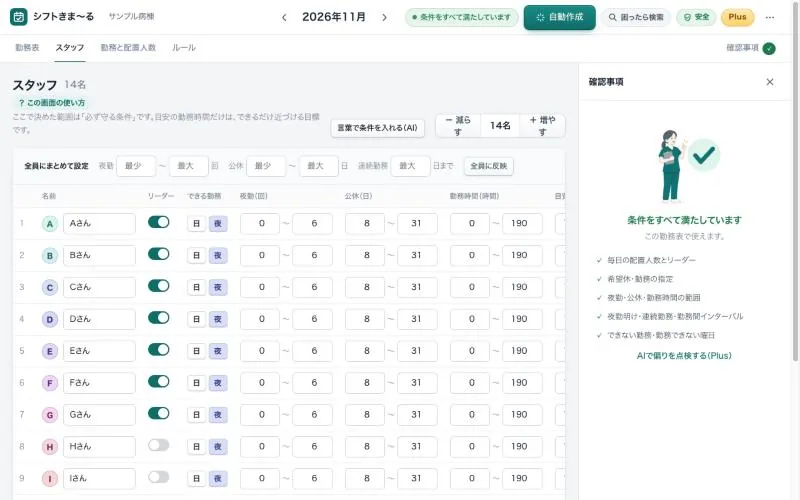Go to previous month arrow
The width and height of the screenshot is (800, 500).
pyautogui.click(x=284, y=17)
